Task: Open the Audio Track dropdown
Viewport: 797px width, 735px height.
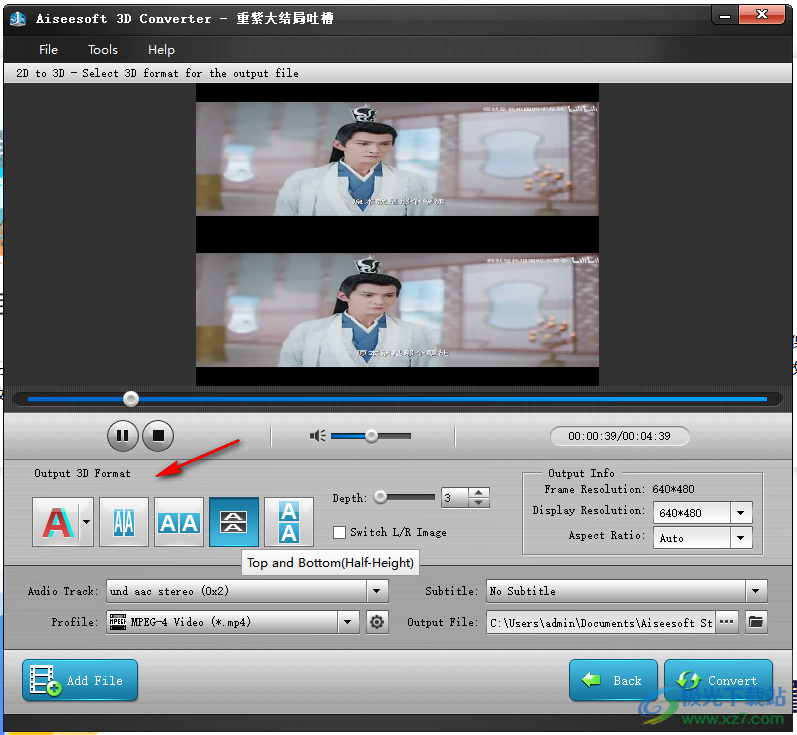Action: click(x=377, y=591)
